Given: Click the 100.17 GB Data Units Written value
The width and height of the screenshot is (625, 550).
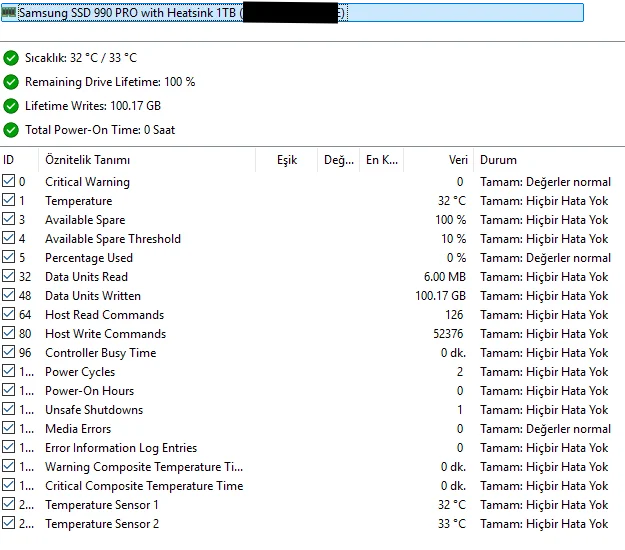Looking at the screenshot, I should pyautogui.click(x=440, y=296).
